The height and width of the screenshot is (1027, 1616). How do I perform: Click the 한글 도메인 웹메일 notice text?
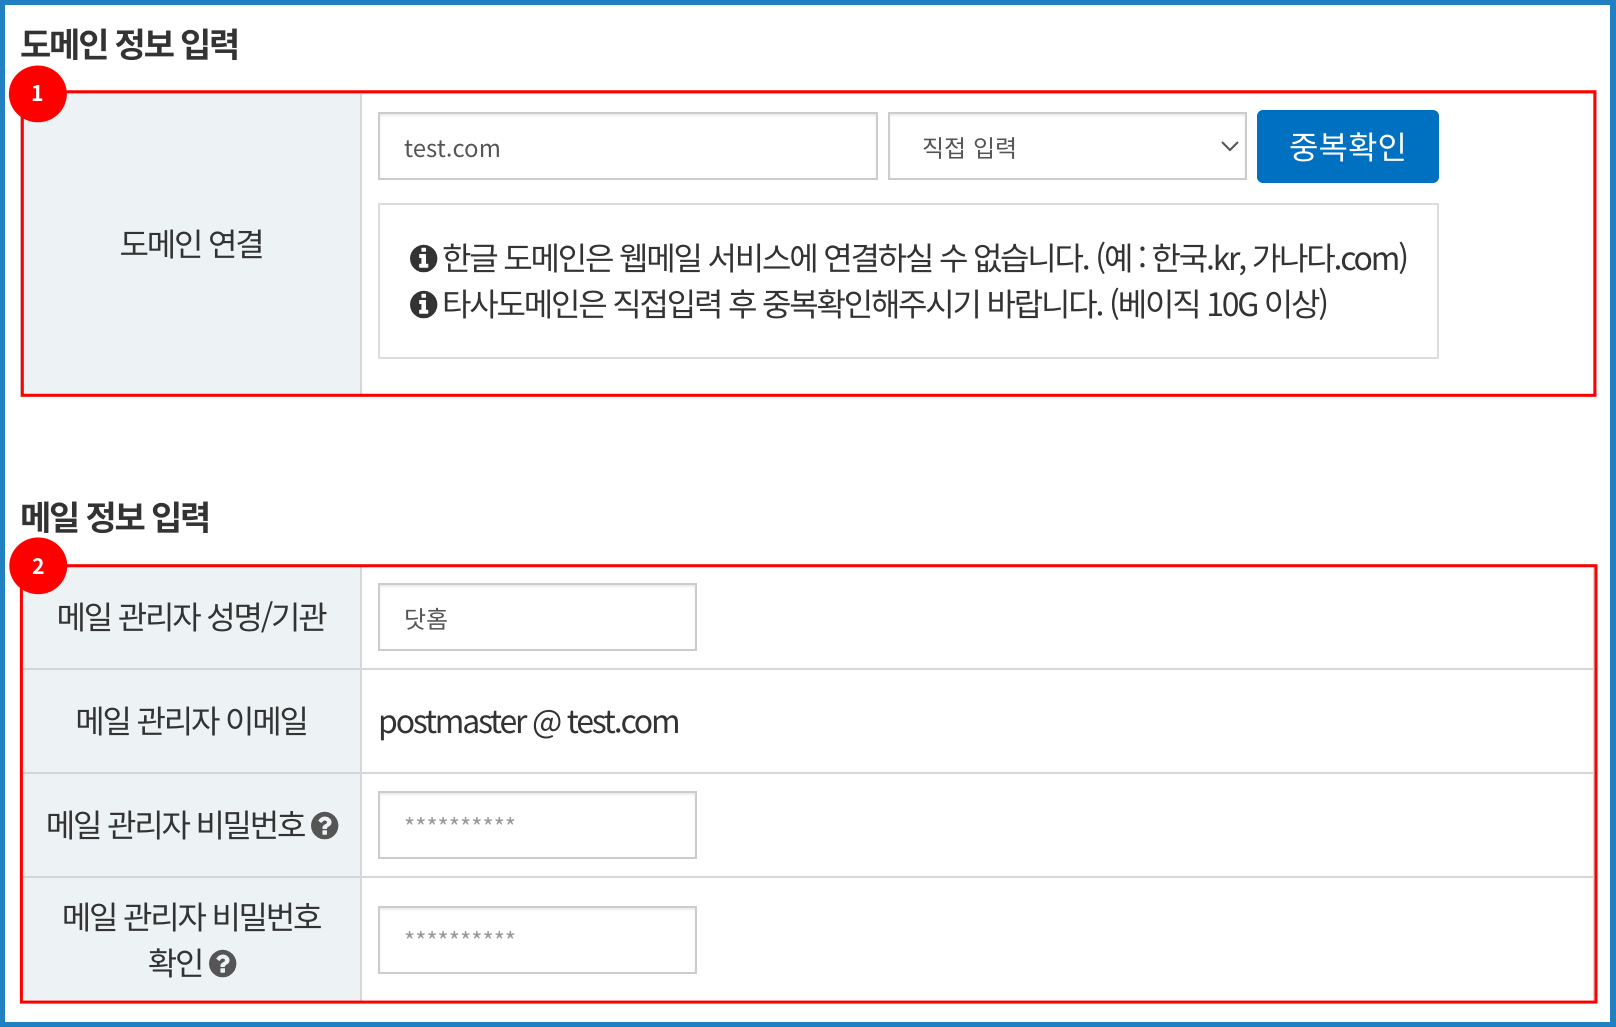click(x=924, y=258)
